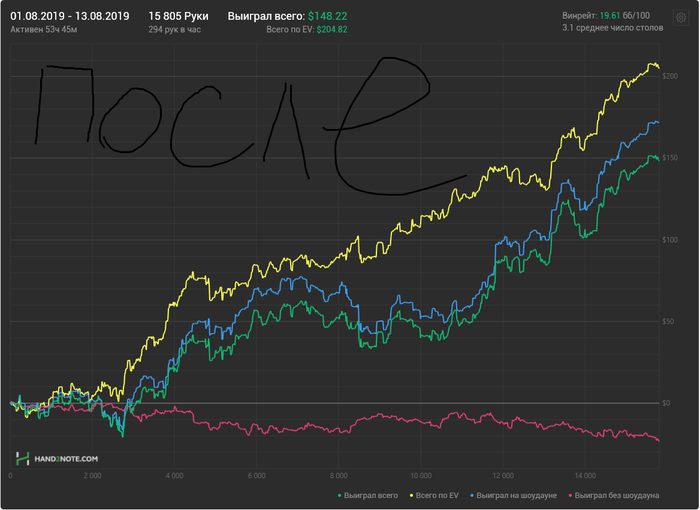
Task: Click the $150 y-axis label
Action: pos(670,158)
